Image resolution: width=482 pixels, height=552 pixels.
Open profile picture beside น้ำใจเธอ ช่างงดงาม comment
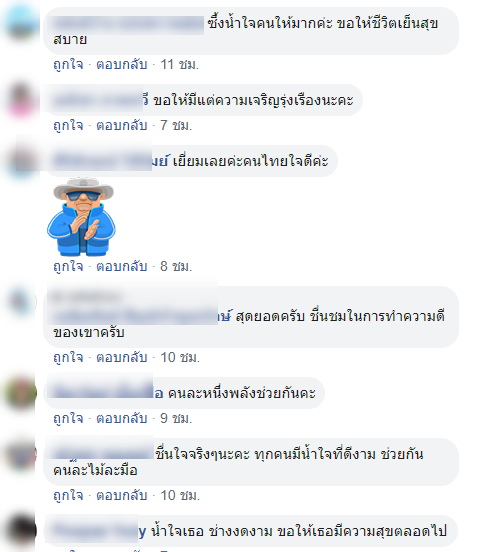pyautogui.click(x=21, y=531)
